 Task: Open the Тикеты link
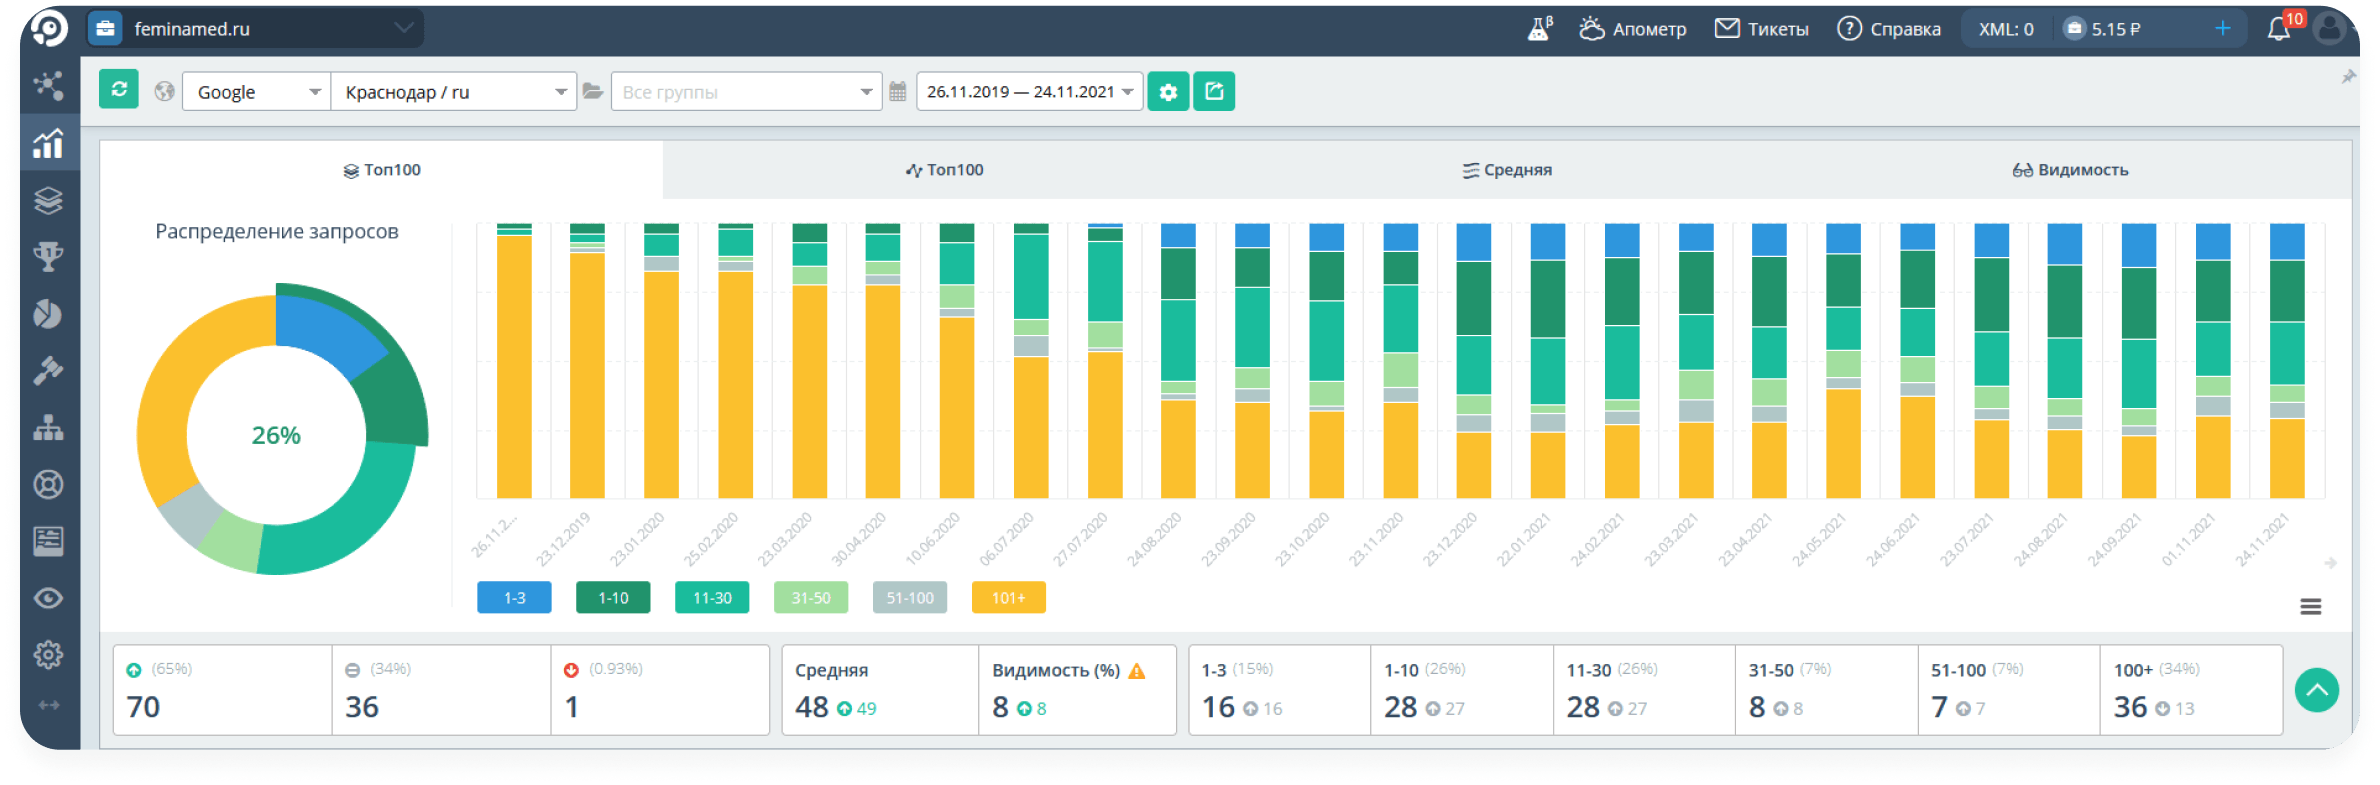(1762, 29)
